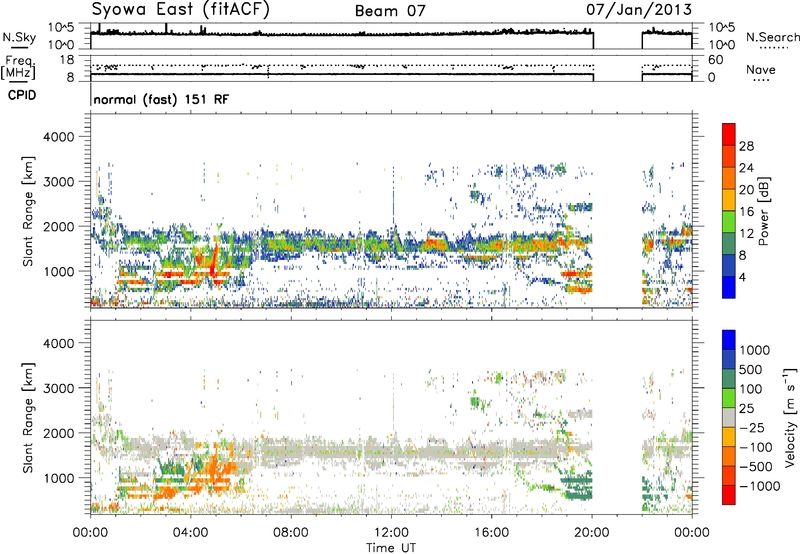Click the 'Slant Range [km]' label of the power plot
Screen dimensions: 800x554
[28, 211]
